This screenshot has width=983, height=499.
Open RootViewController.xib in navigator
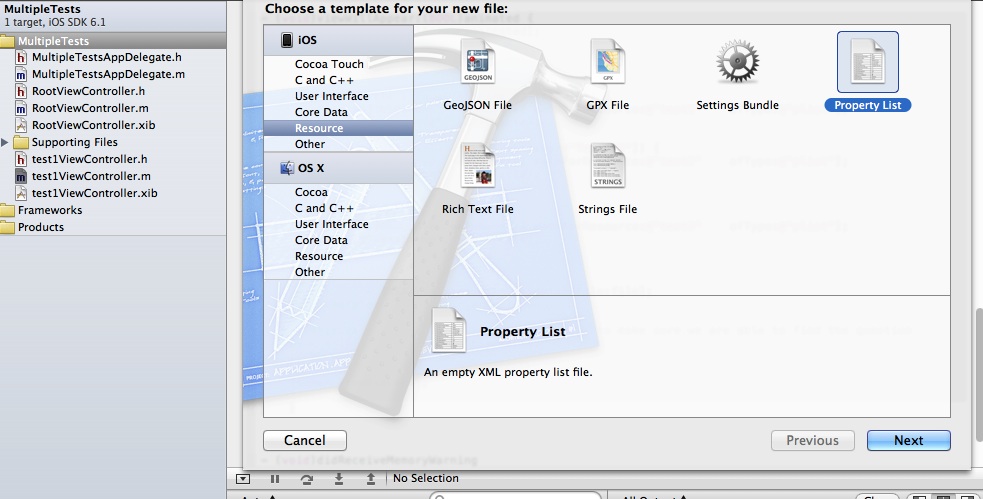93,125
